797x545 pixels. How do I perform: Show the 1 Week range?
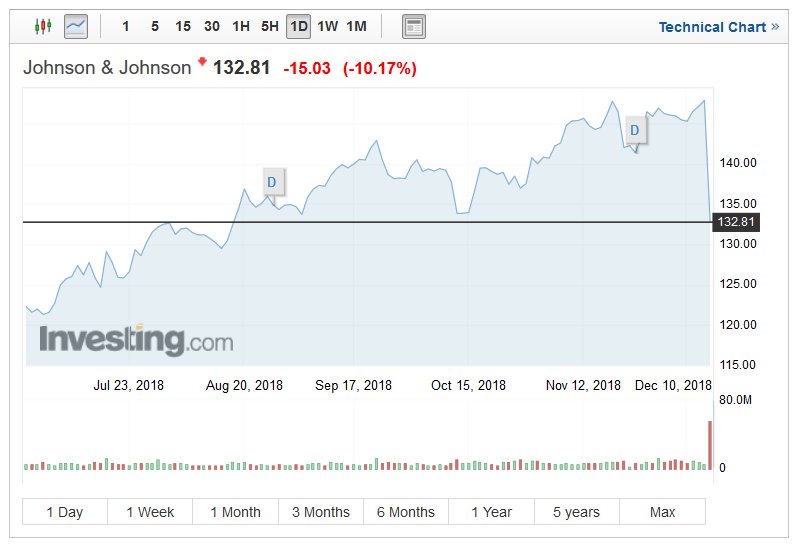150,512
